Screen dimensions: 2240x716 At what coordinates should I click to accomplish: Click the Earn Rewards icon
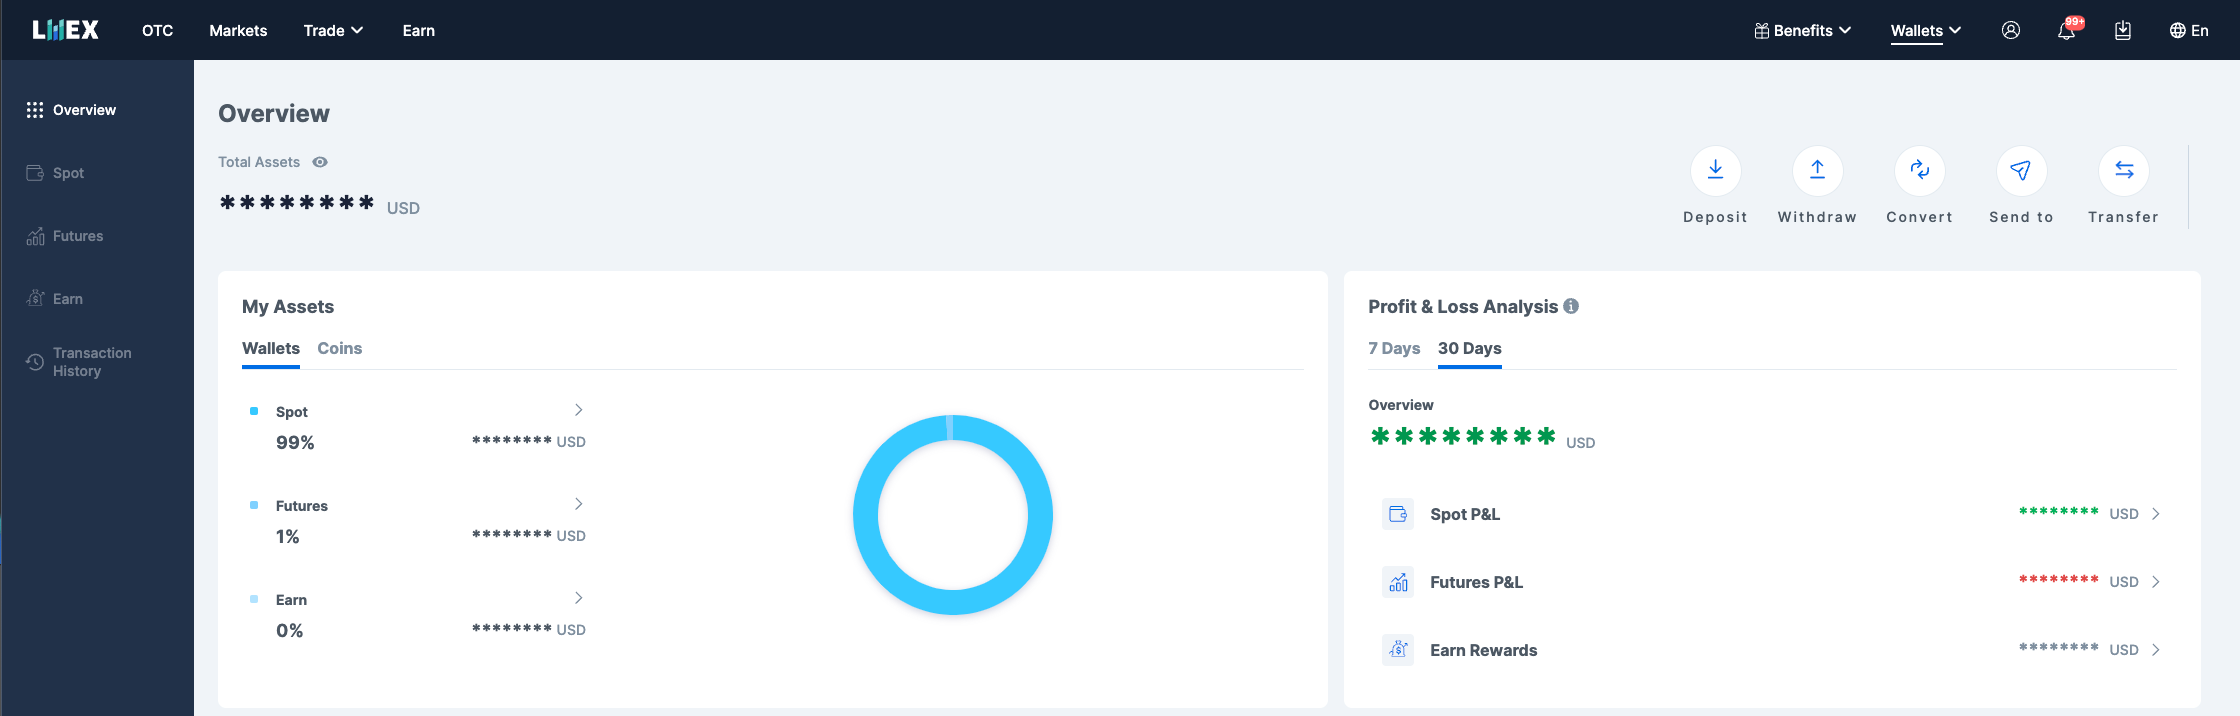pos(1398,650)
